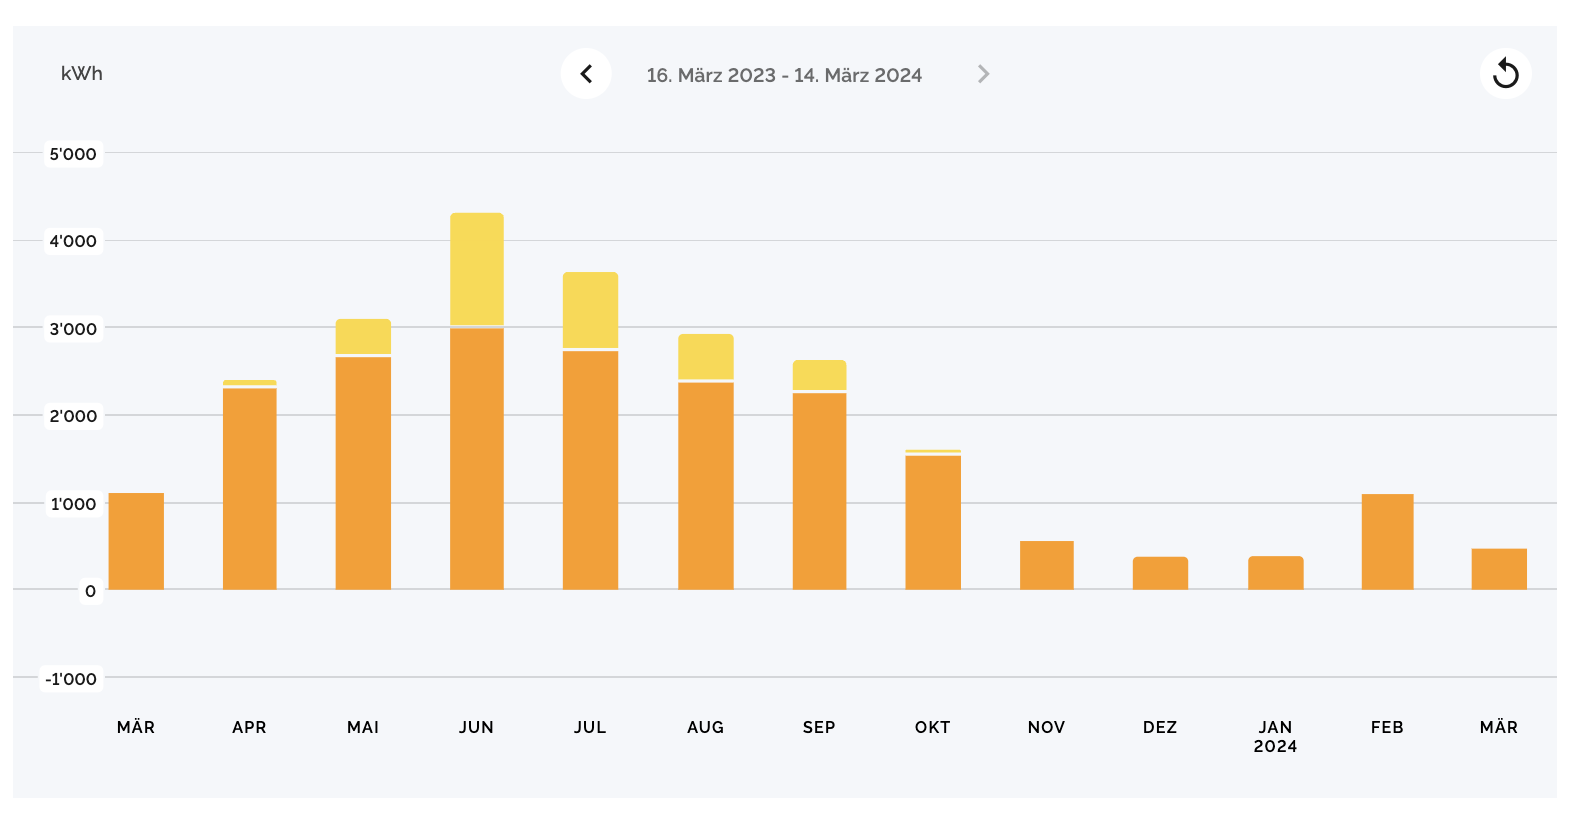This screenshot has height=822, width=1578.
Task: Go to previous period with left chevron
Action: (586, 74)
